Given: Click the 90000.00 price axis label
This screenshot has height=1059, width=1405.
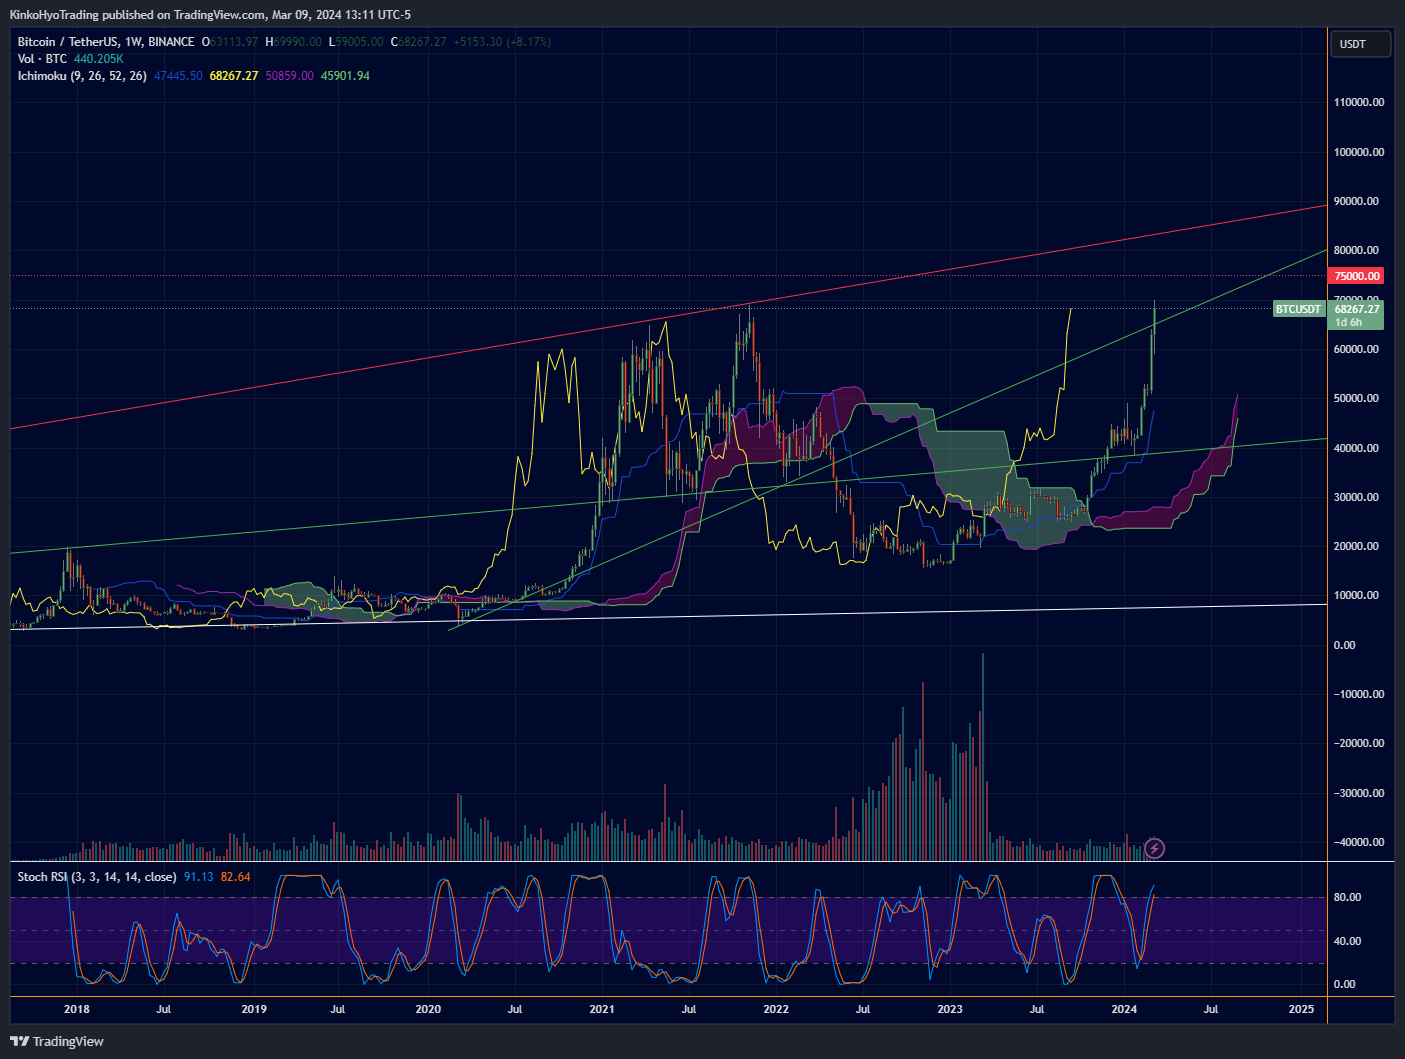Looking at the screenshot, I should (x=1357, y=202).
